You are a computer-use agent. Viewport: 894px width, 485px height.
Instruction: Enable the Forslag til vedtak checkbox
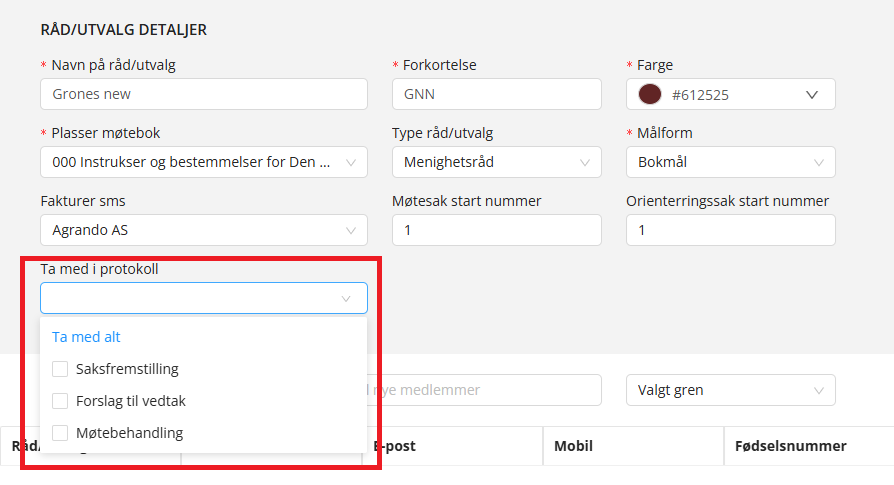point(60,401)
